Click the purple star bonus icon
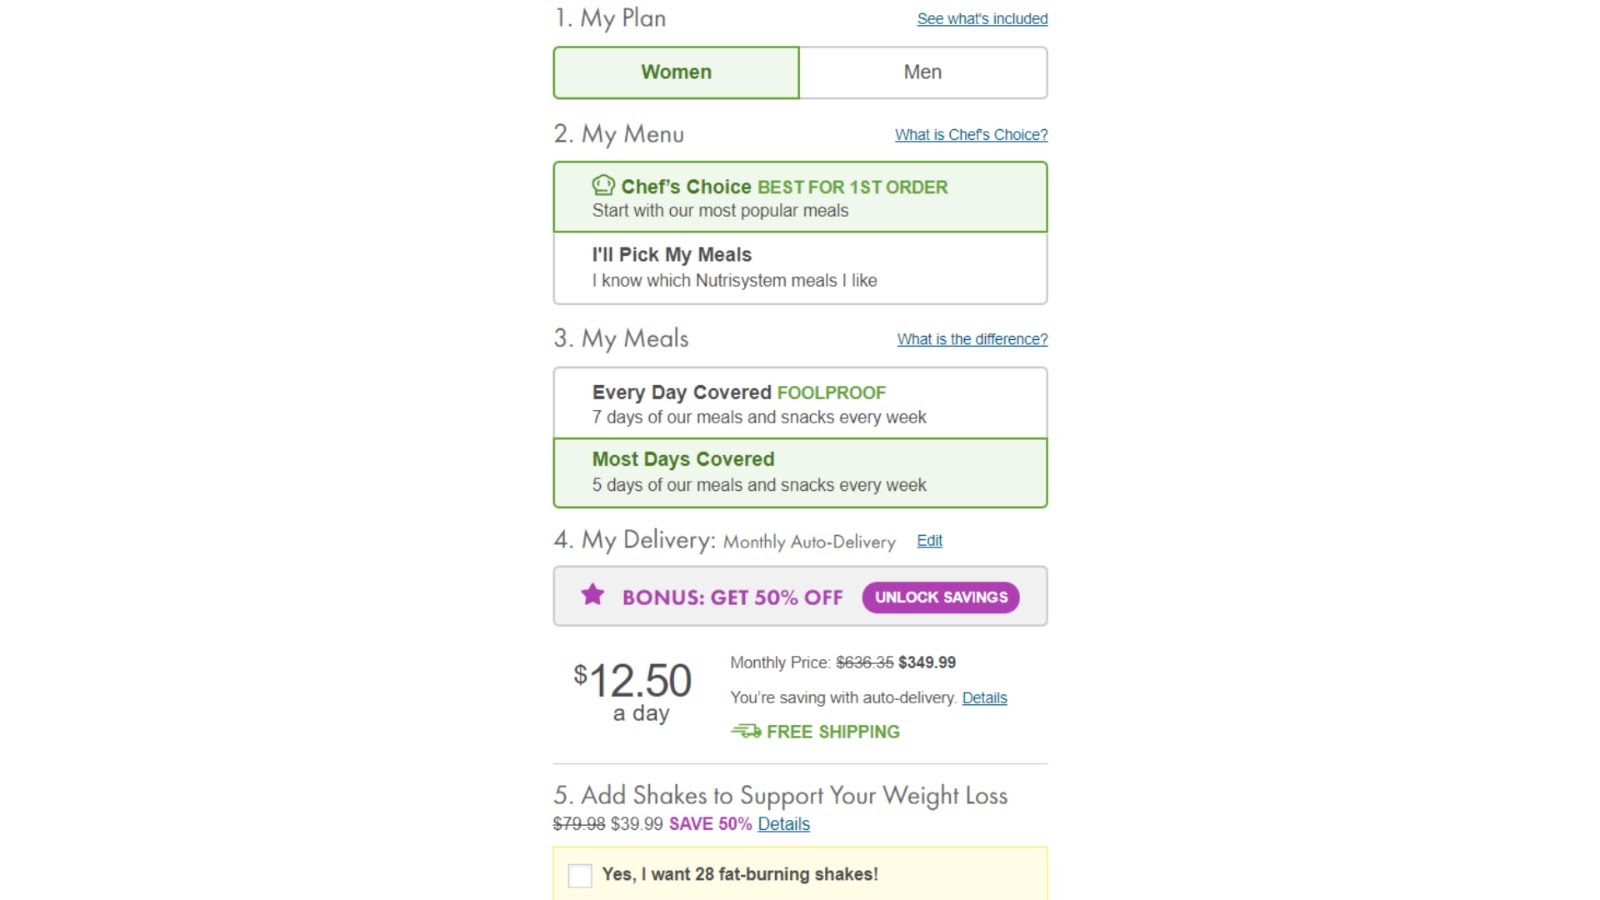This screenshot has width=1600, height=900. [593, 595]
